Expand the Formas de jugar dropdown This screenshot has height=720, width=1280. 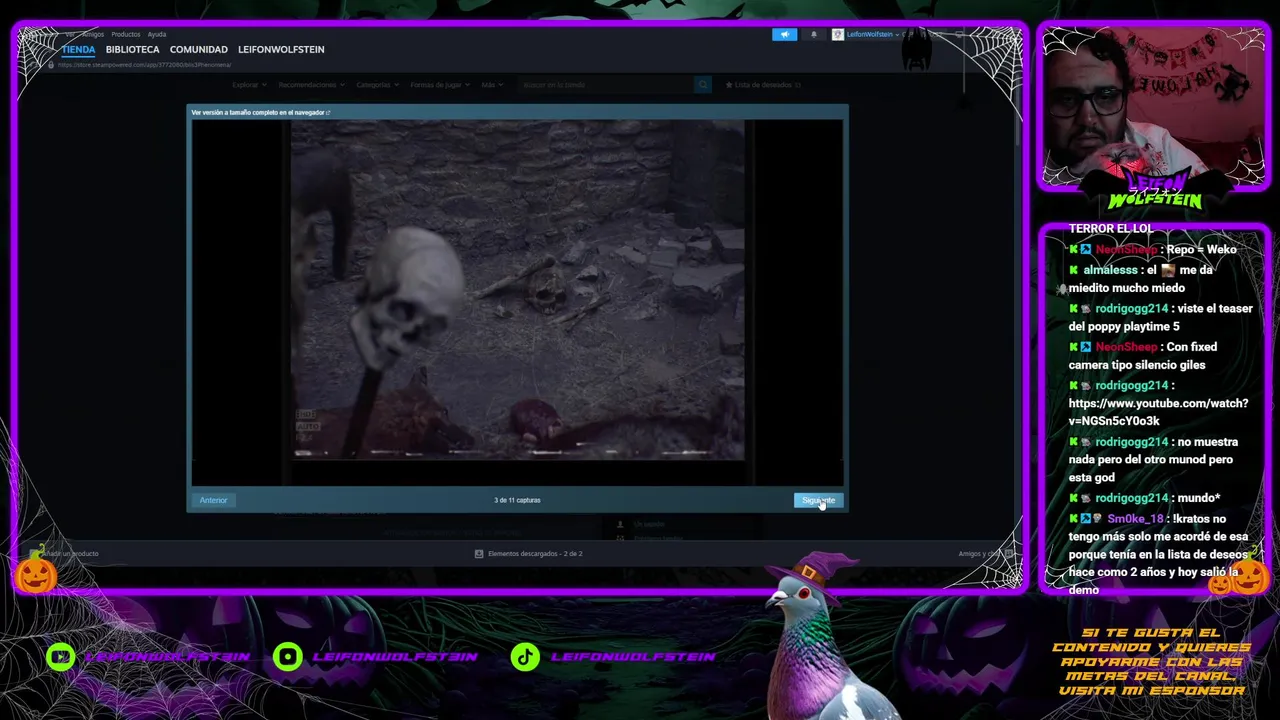pos(440,85)
